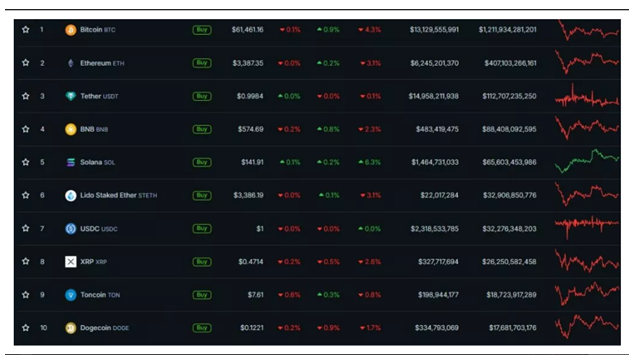Open the Dogecoin DOGE coin page
The width and height of the screenshot is (635, 364).
pos(104,328)
